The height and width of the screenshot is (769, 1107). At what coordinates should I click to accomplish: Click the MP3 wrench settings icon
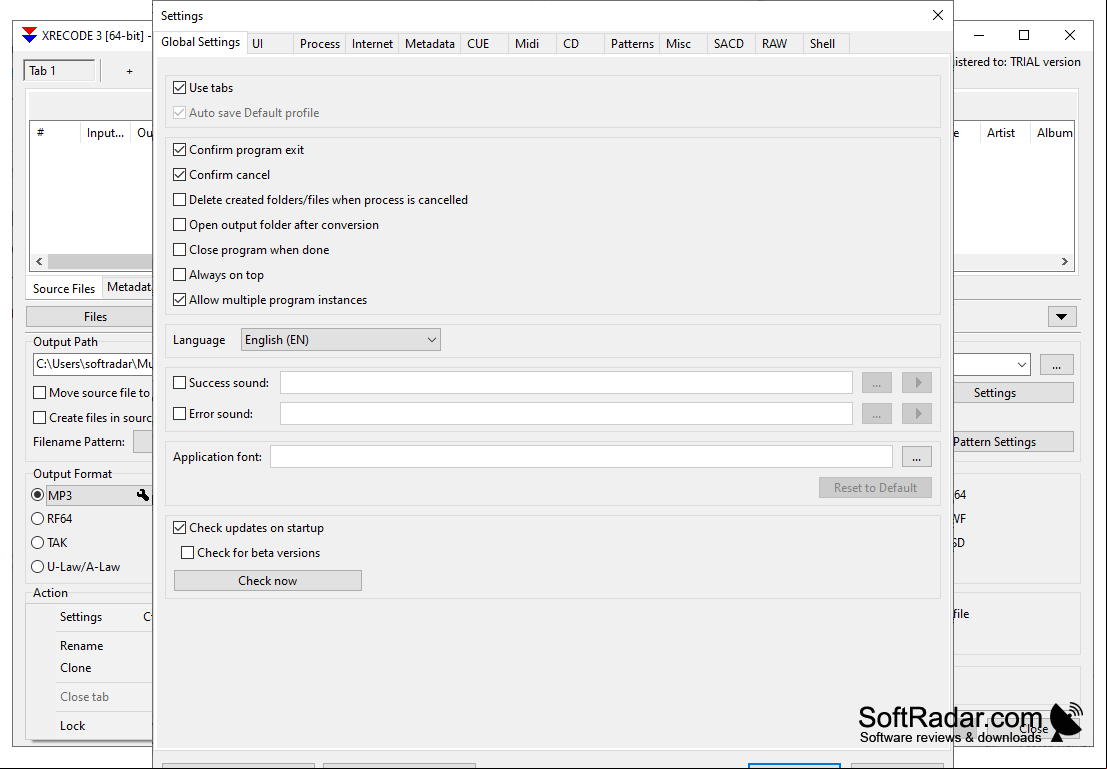tap(143, 496)
